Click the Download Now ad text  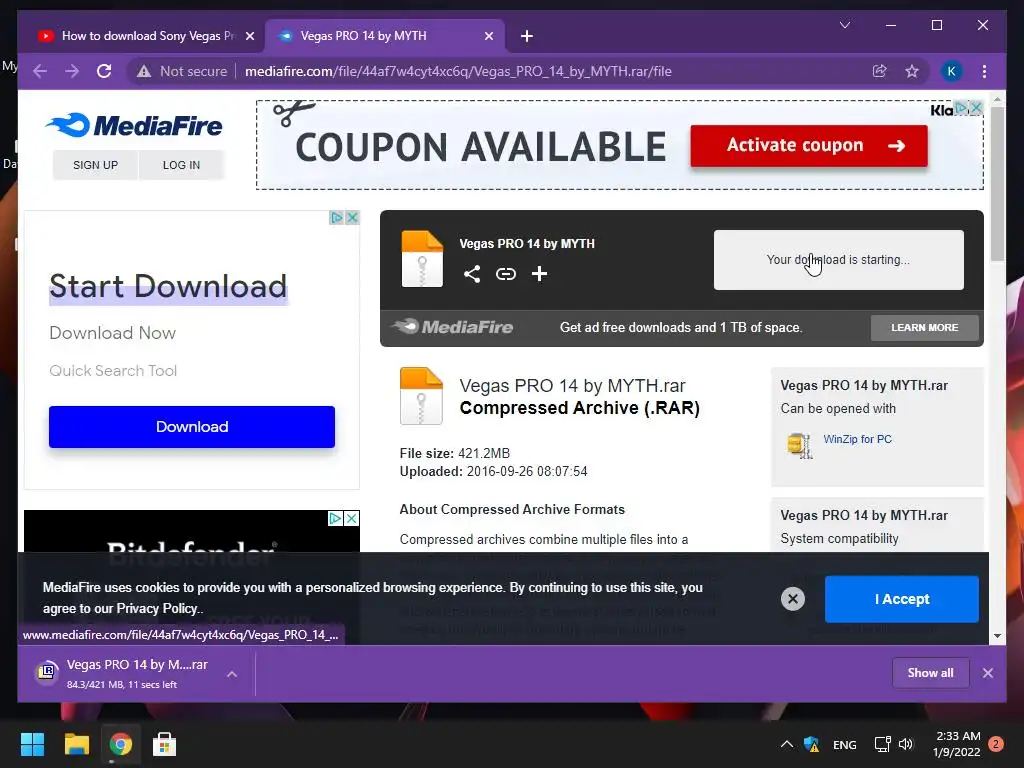112,333
